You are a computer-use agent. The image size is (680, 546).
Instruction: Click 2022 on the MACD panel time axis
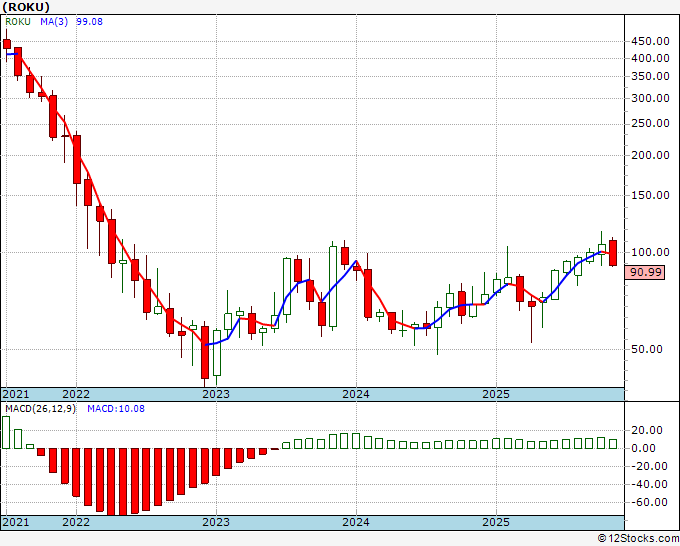[76, 522]
